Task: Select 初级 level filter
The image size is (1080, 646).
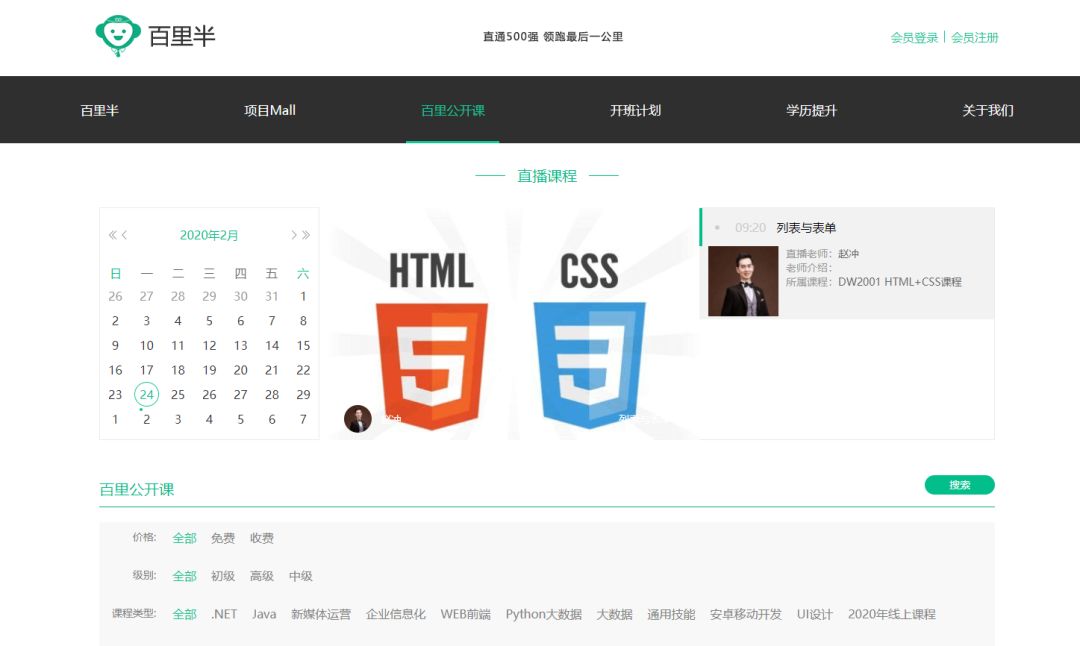Action: pyautogui.click(x=223, y=576)
